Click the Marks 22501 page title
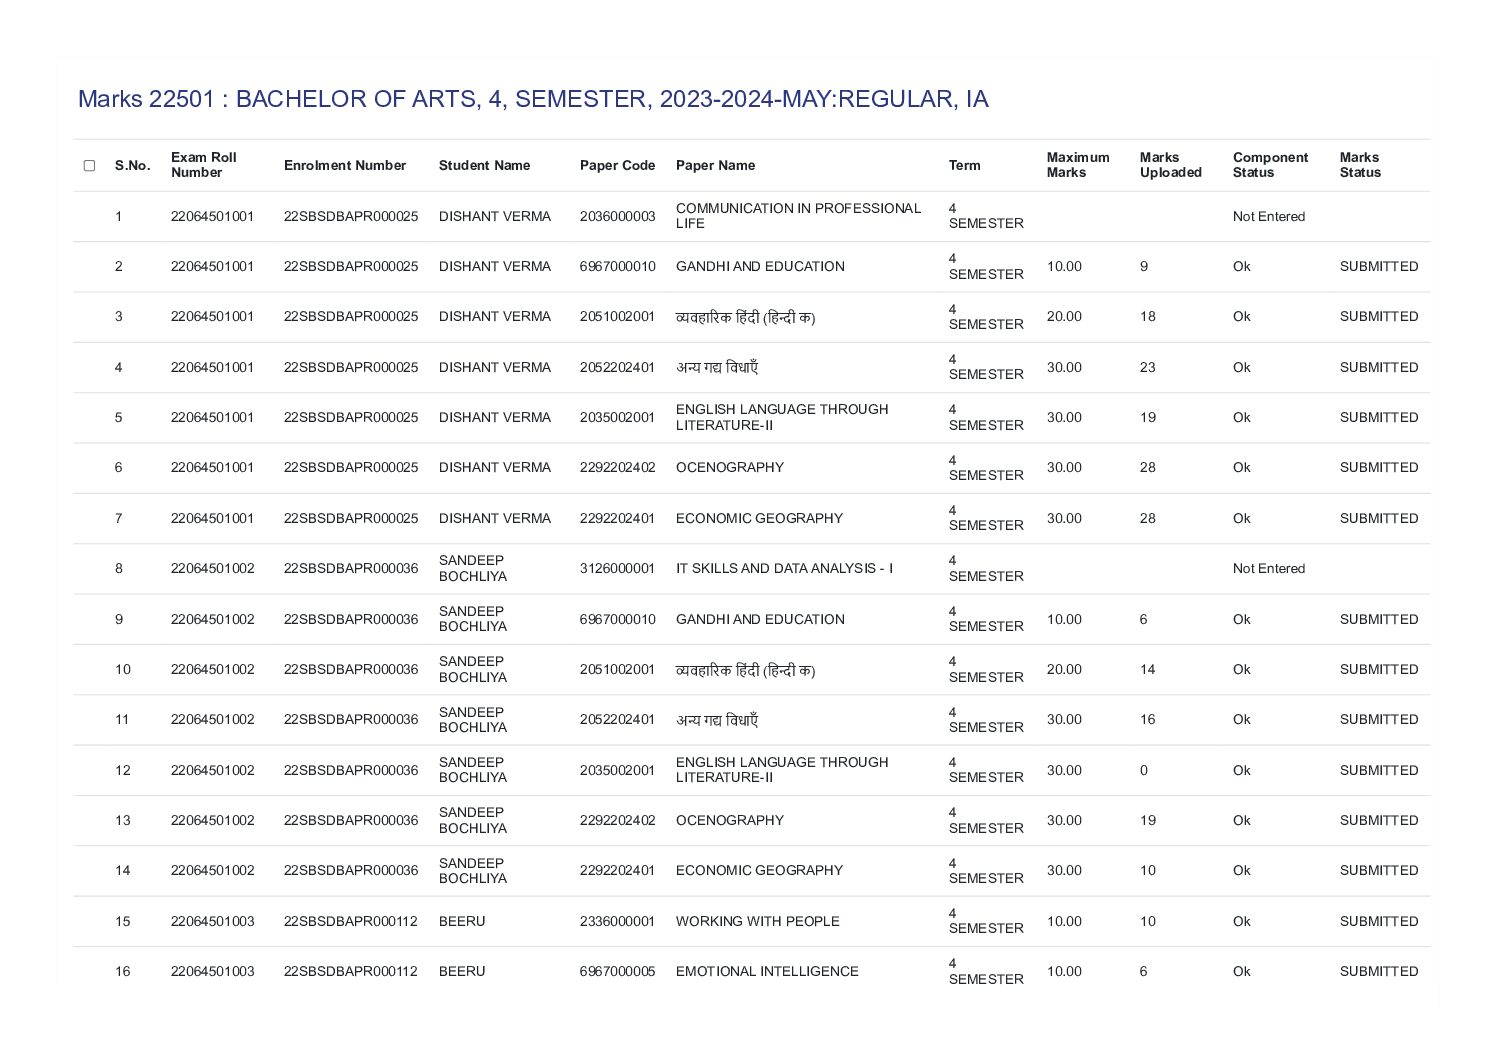This screenshot has width=1497, height=1058. pos(533,99)
